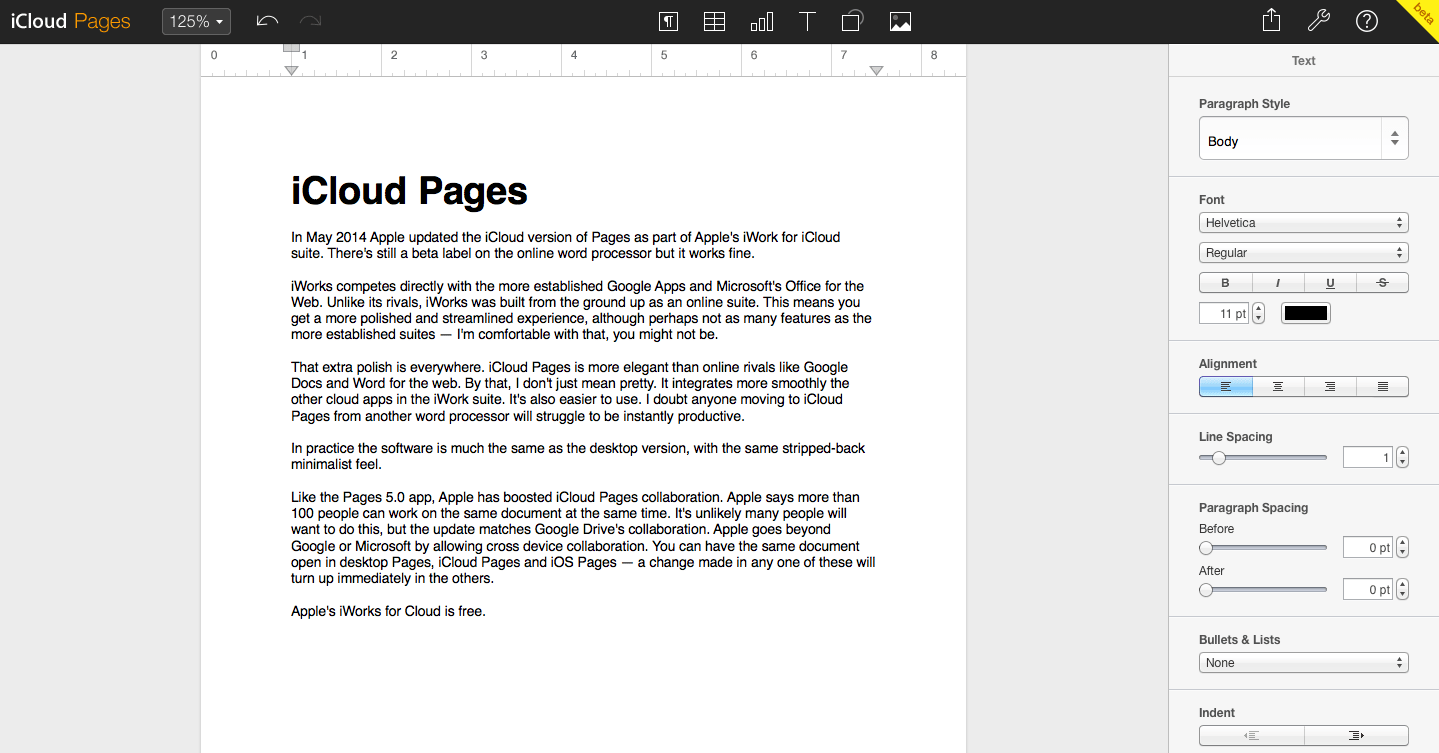Screen dimensions: 1439x753
Task: Click the font size stepper arrows
Action: pyautogui.click(x=1258, y=313)
